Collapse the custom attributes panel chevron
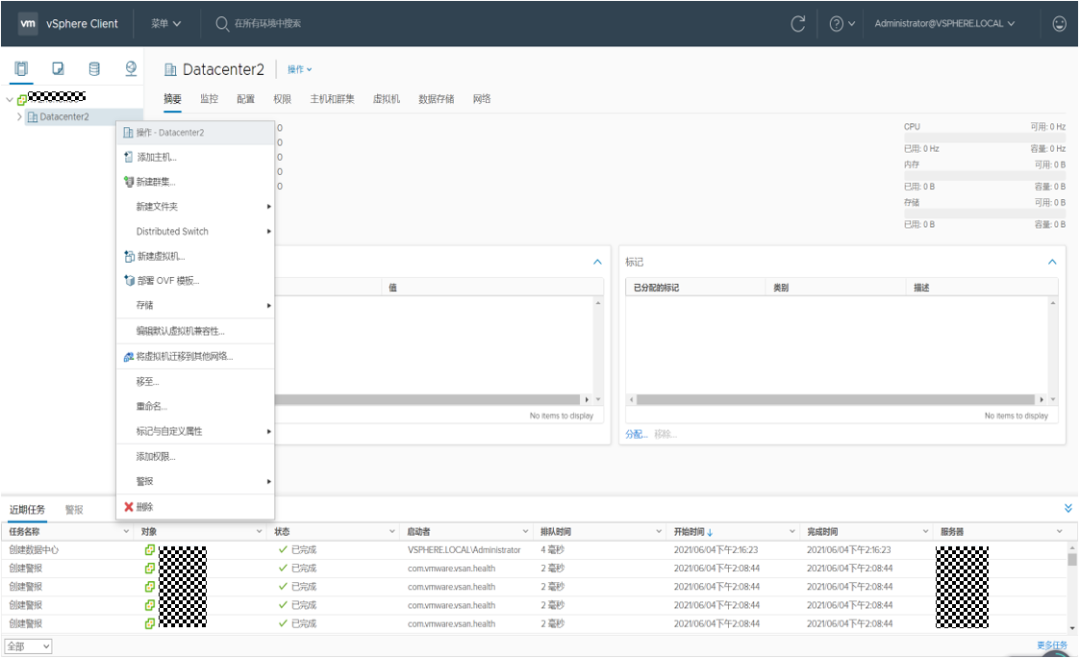The width and height of the screenshot is (1080, 658). (598, 262)
